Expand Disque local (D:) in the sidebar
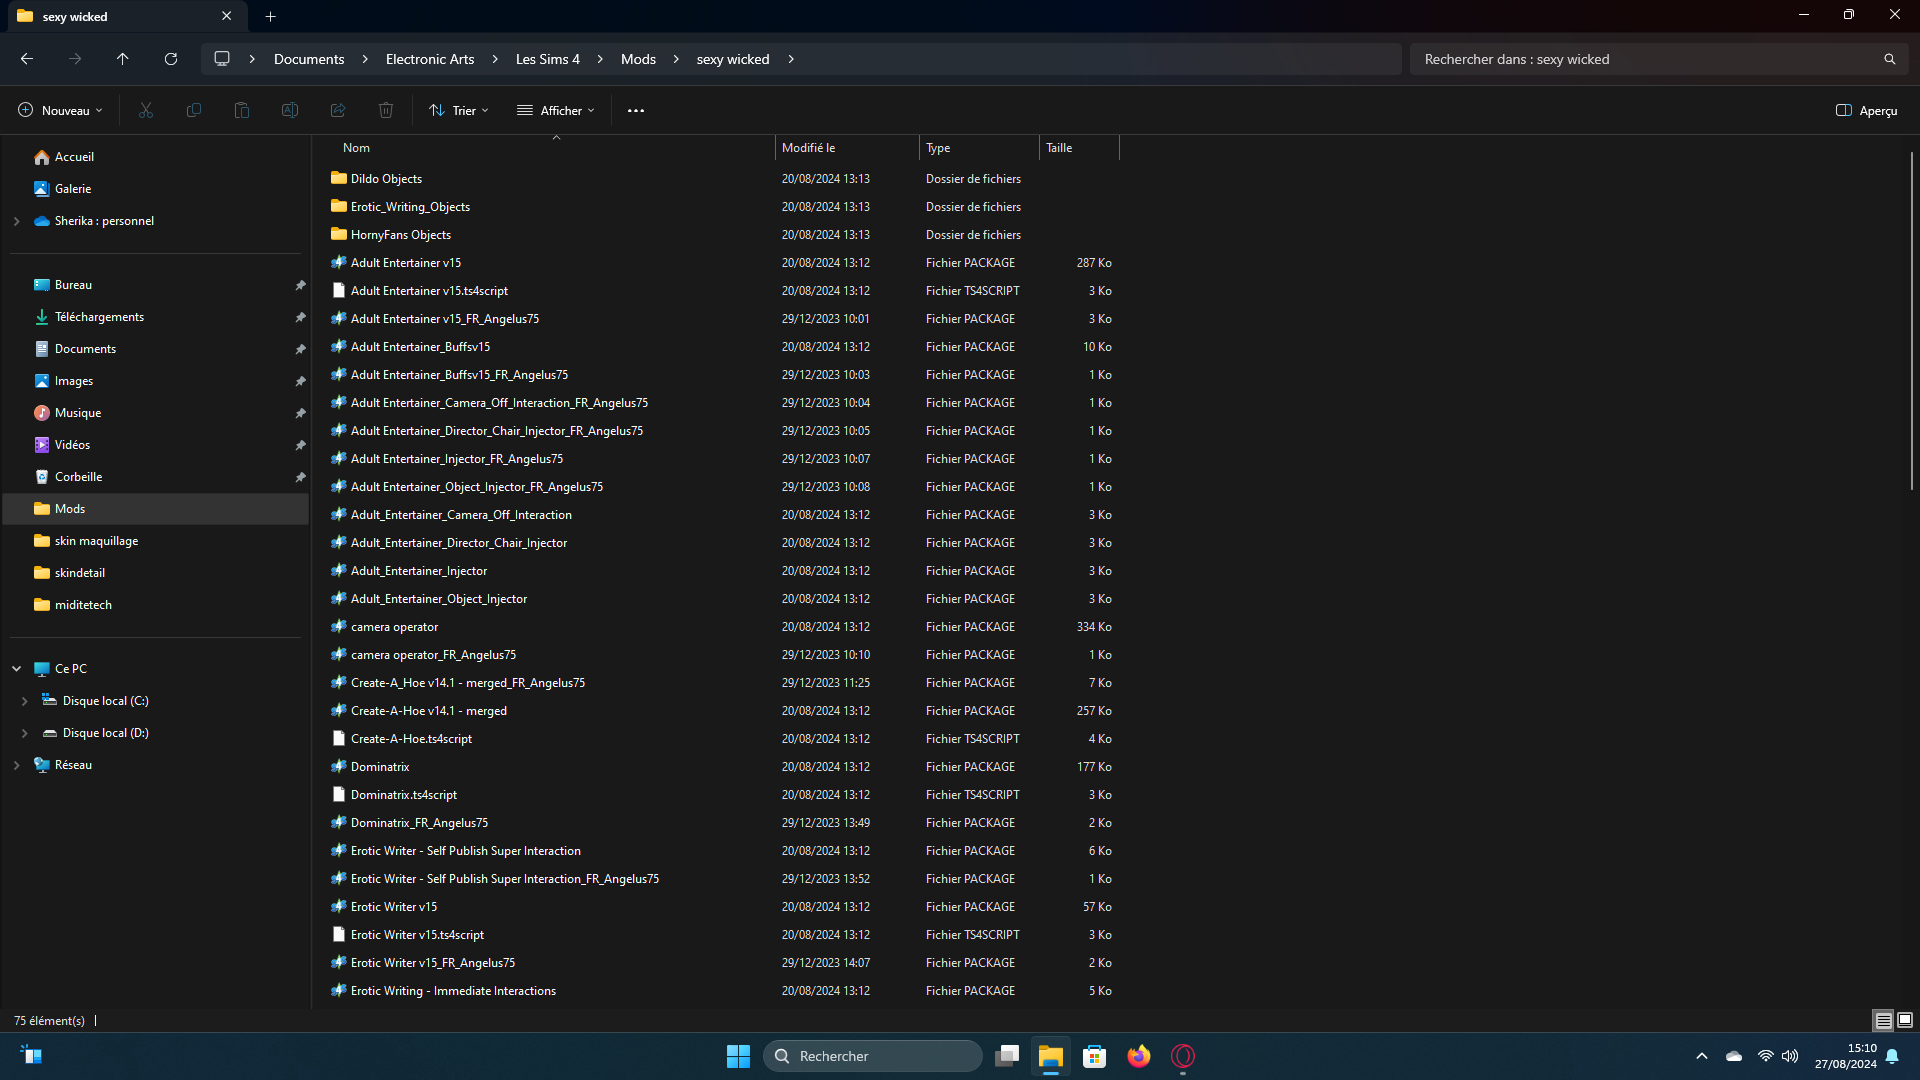Viewport: 1920px width, 1080px height. tap(25, 733)
